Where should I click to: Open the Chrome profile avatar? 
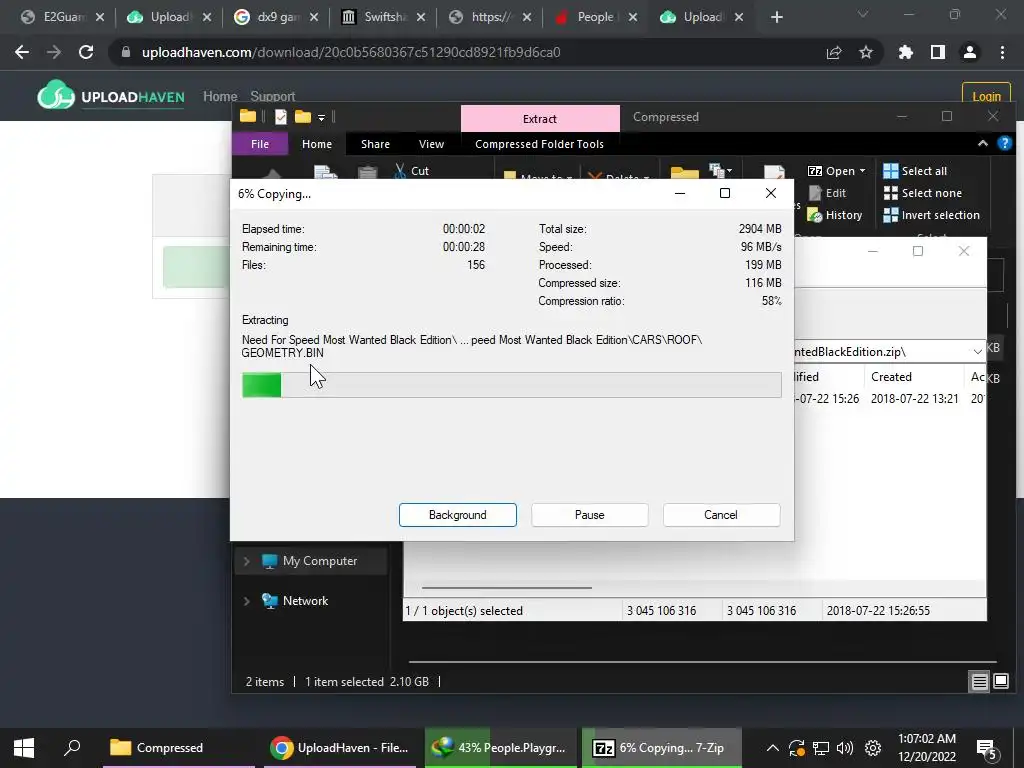970,52
